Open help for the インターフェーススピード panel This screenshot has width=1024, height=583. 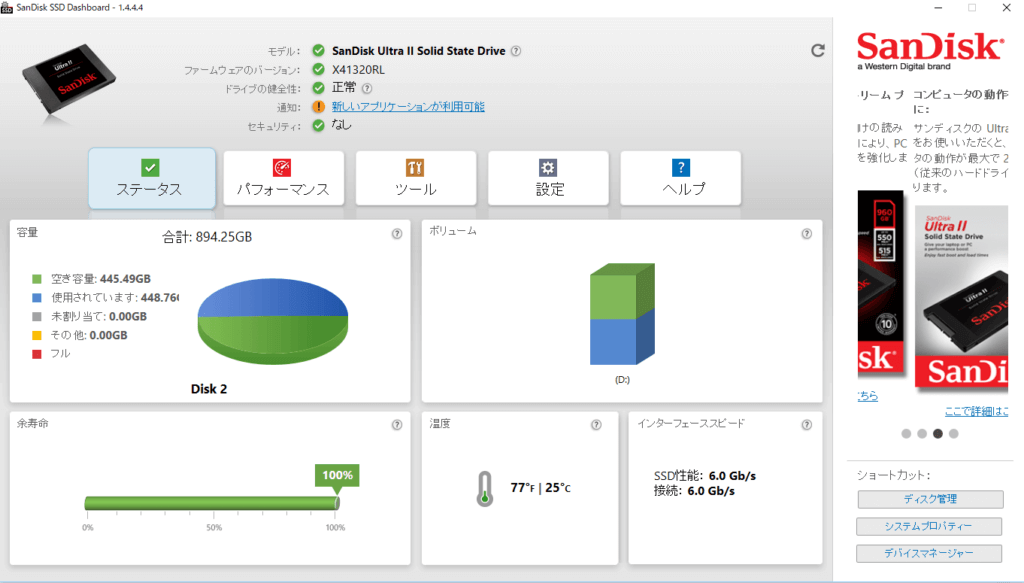coord(807,425)
